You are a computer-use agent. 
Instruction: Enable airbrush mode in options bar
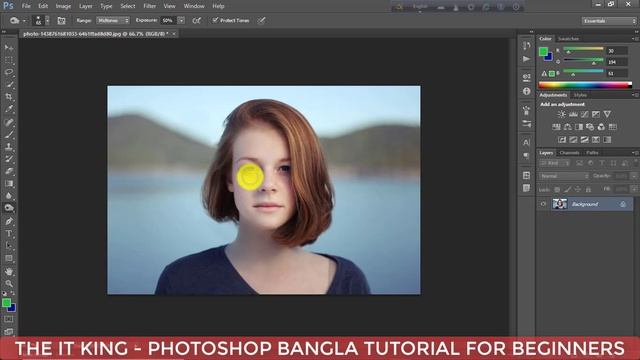196,20
